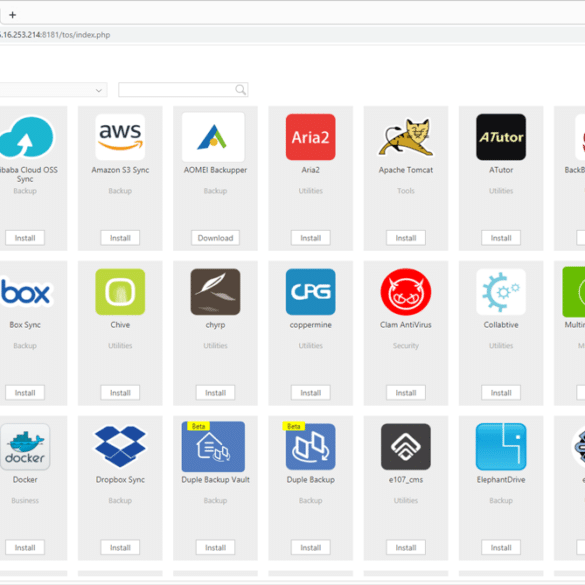585x585 pixels.
Task: Install Dropbox Sync
Action: click(120, 548)
